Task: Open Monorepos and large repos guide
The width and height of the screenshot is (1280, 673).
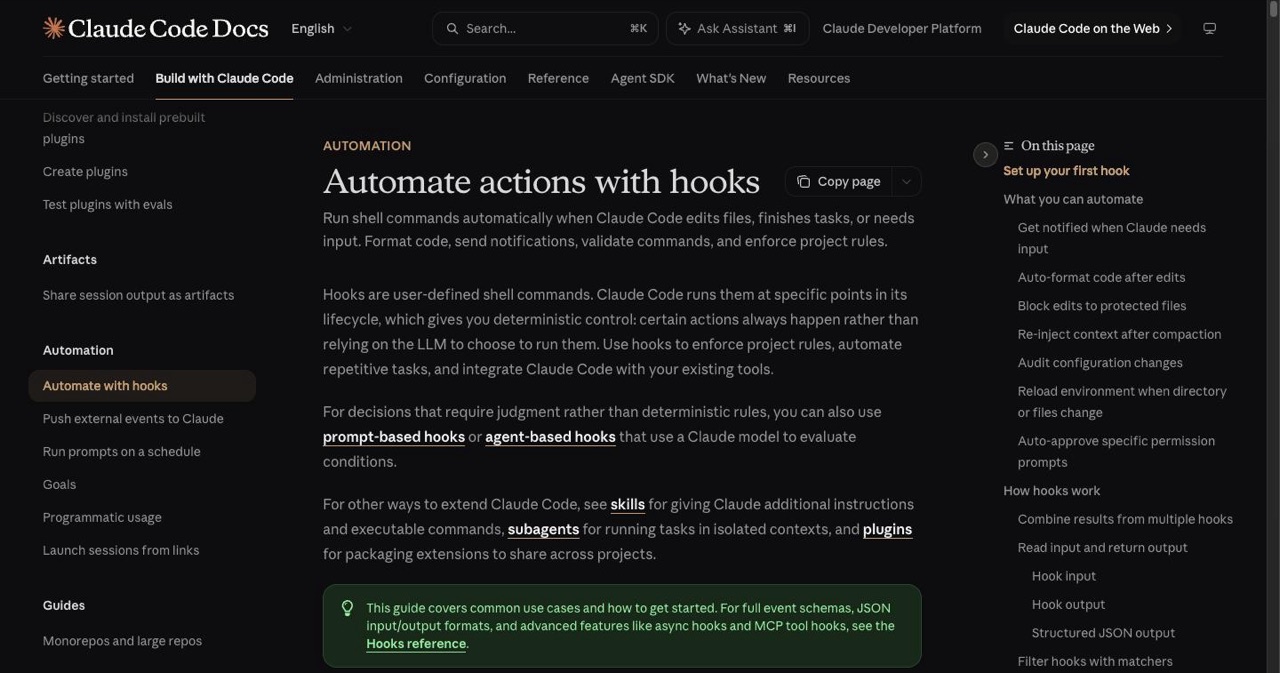Action: pos(122,641)
